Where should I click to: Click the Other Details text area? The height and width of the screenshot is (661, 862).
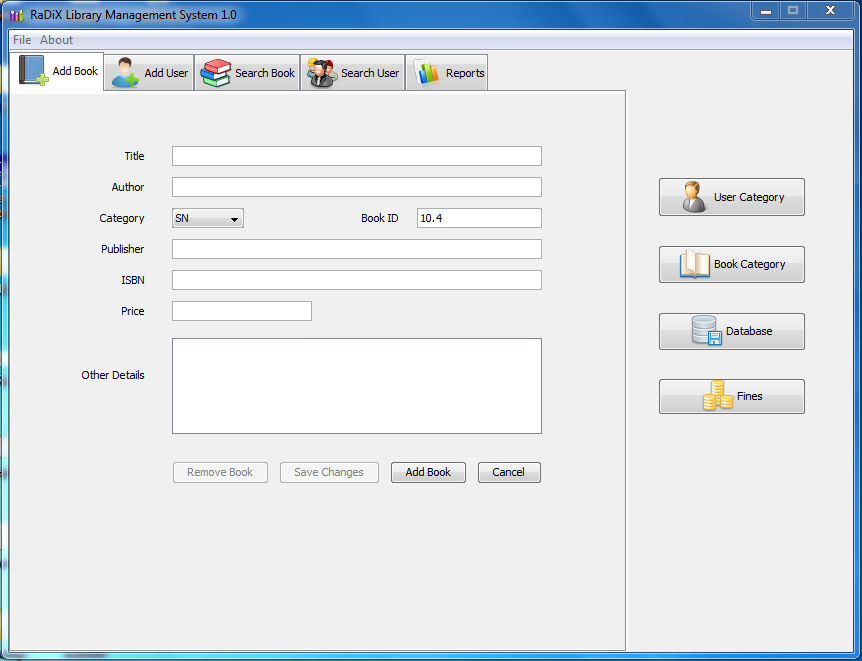(356, 386)
